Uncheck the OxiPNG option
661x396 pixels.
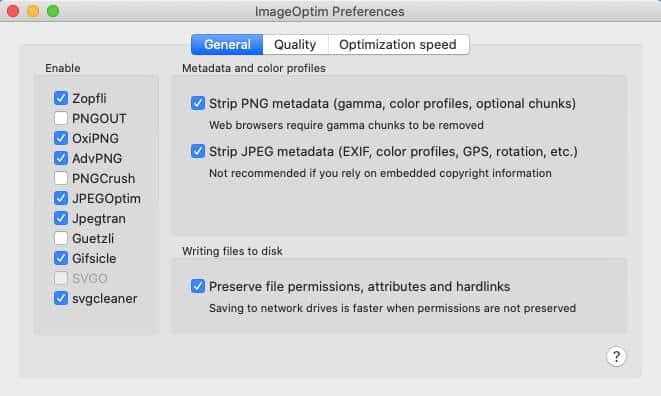pyautogui.click(x=61, y=138)
